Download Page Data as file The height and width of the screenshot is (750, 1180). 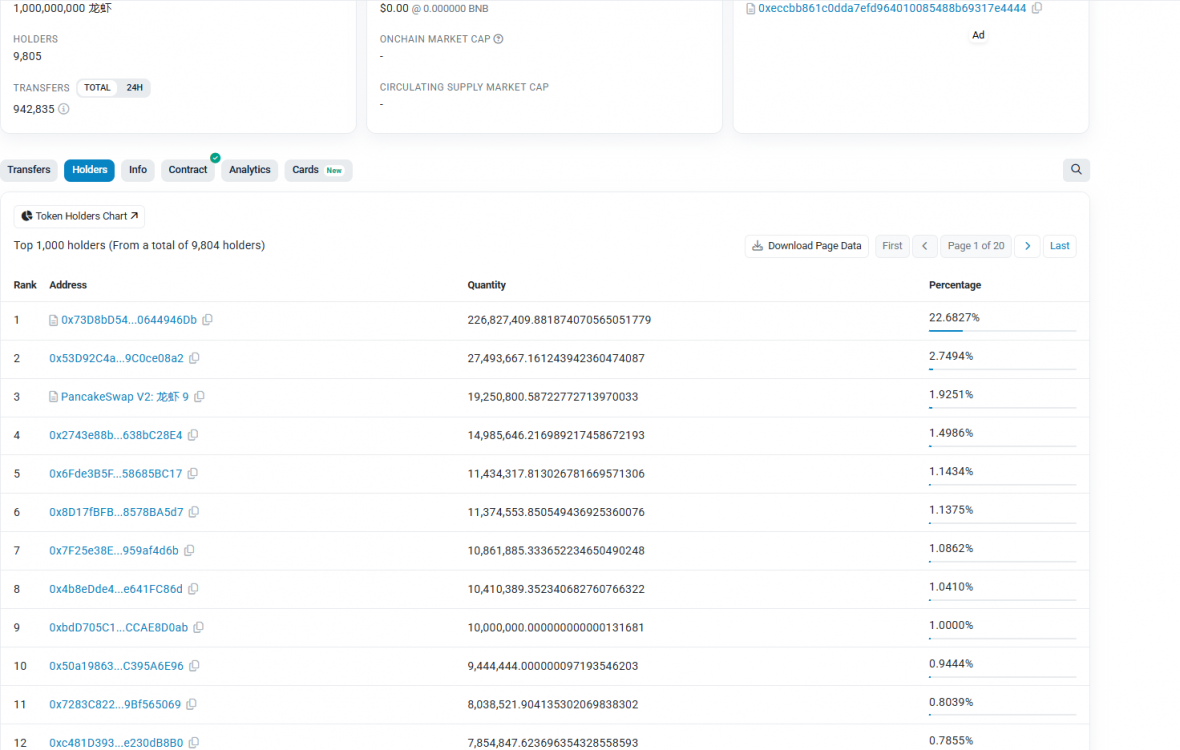[806, 246]
